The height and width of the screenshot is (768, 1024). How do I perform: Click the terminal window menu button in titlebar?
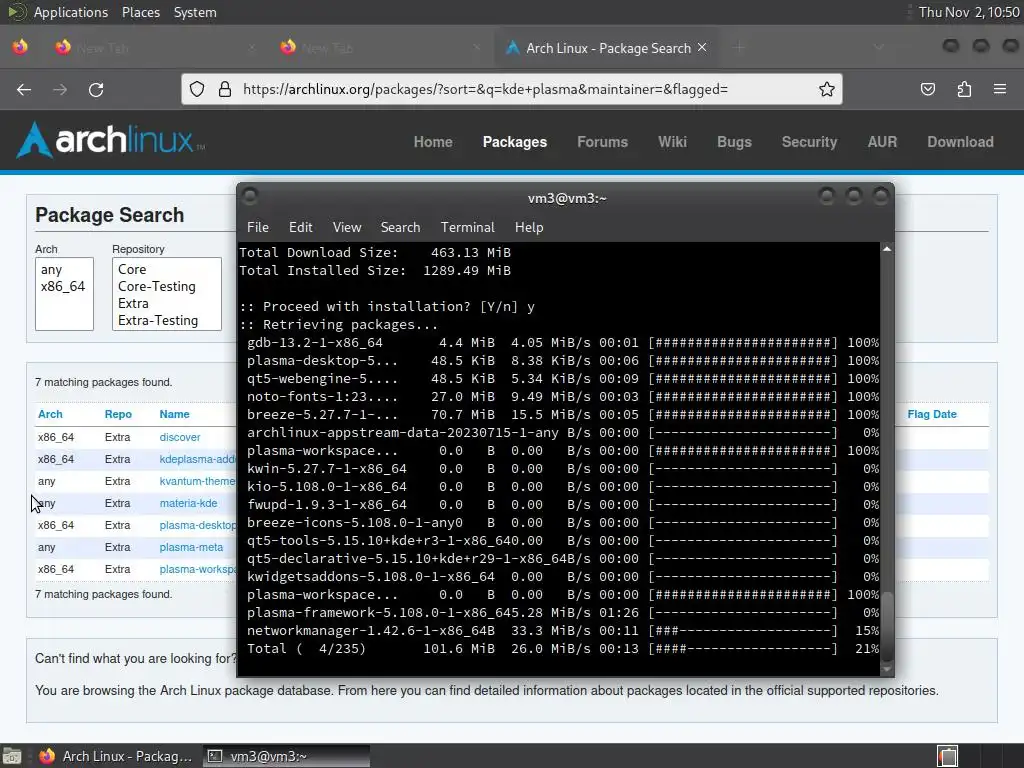249,196
